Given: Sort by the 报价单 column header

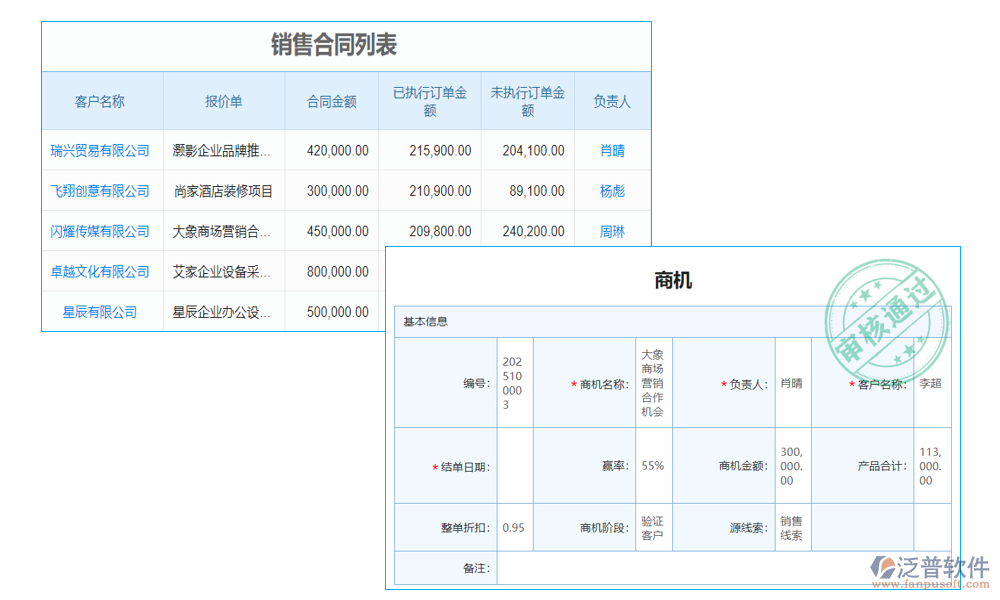Looking at the screenshot, I should point(227,100).
